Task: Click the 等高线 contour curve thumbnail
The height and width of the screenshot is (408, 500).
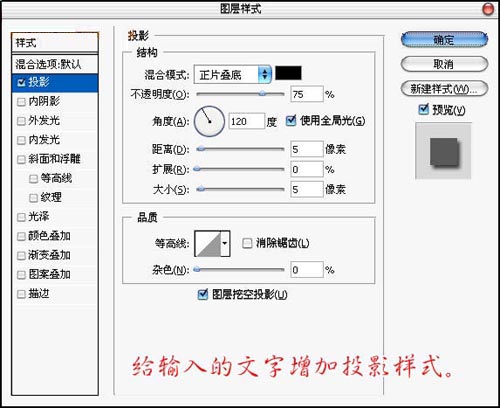Action: pos(208,244)
